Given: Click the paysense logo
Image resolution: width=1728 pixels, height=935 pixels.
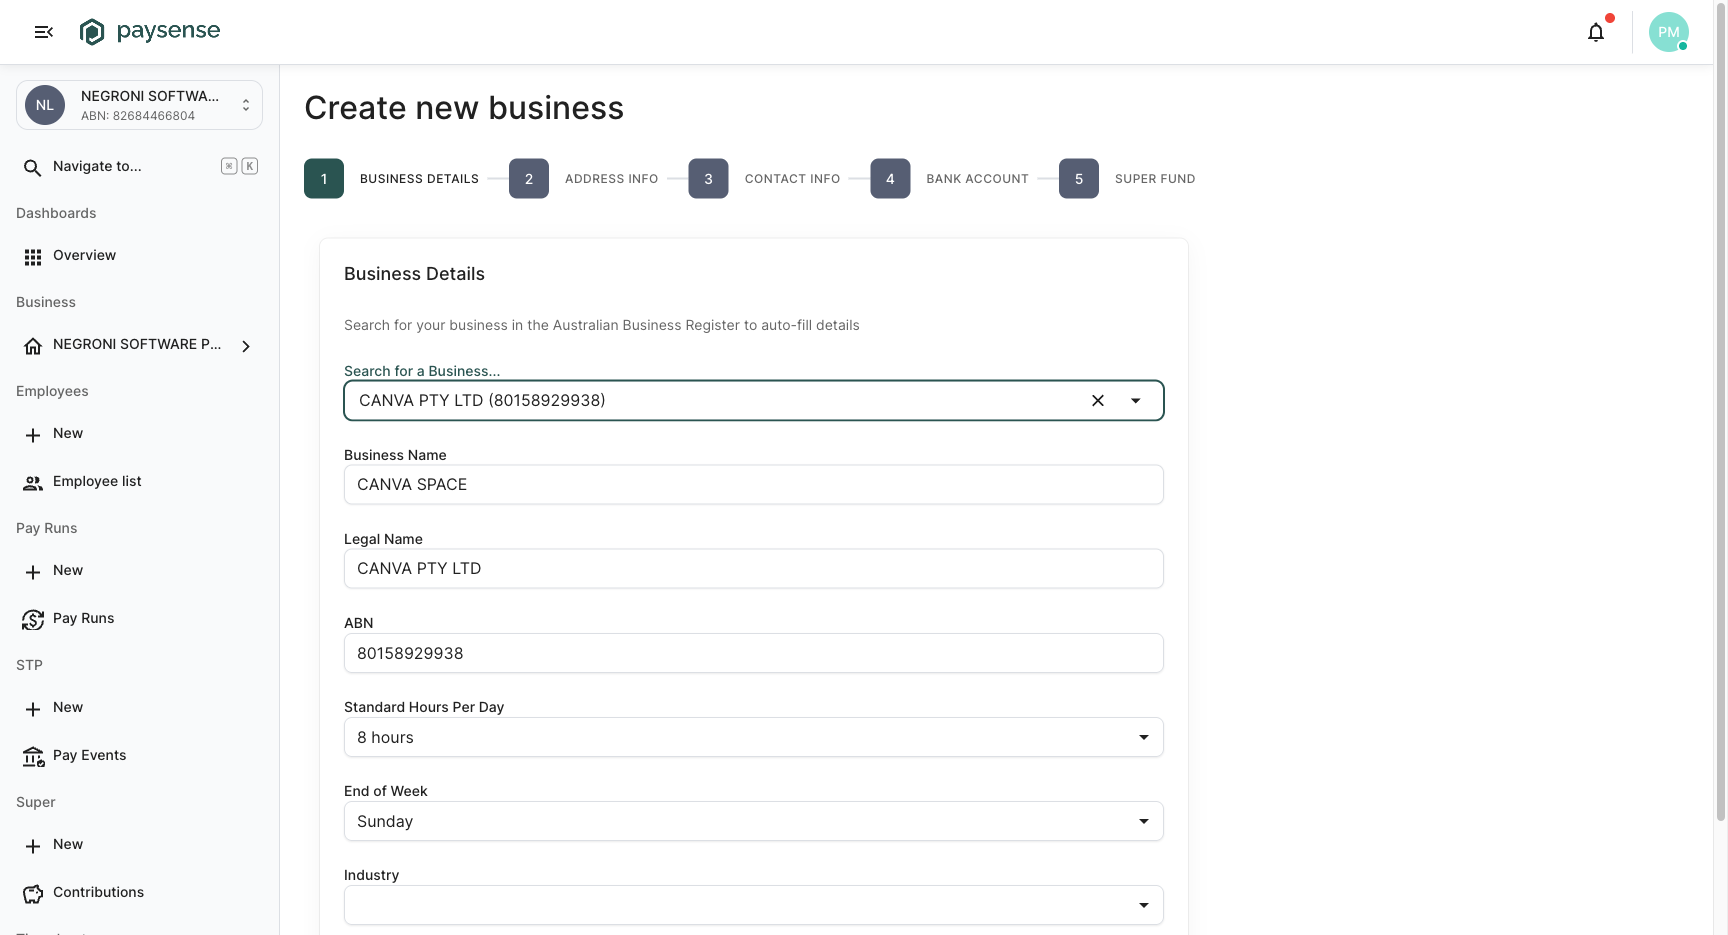Looking at the screenshot, I should [150, 32].
